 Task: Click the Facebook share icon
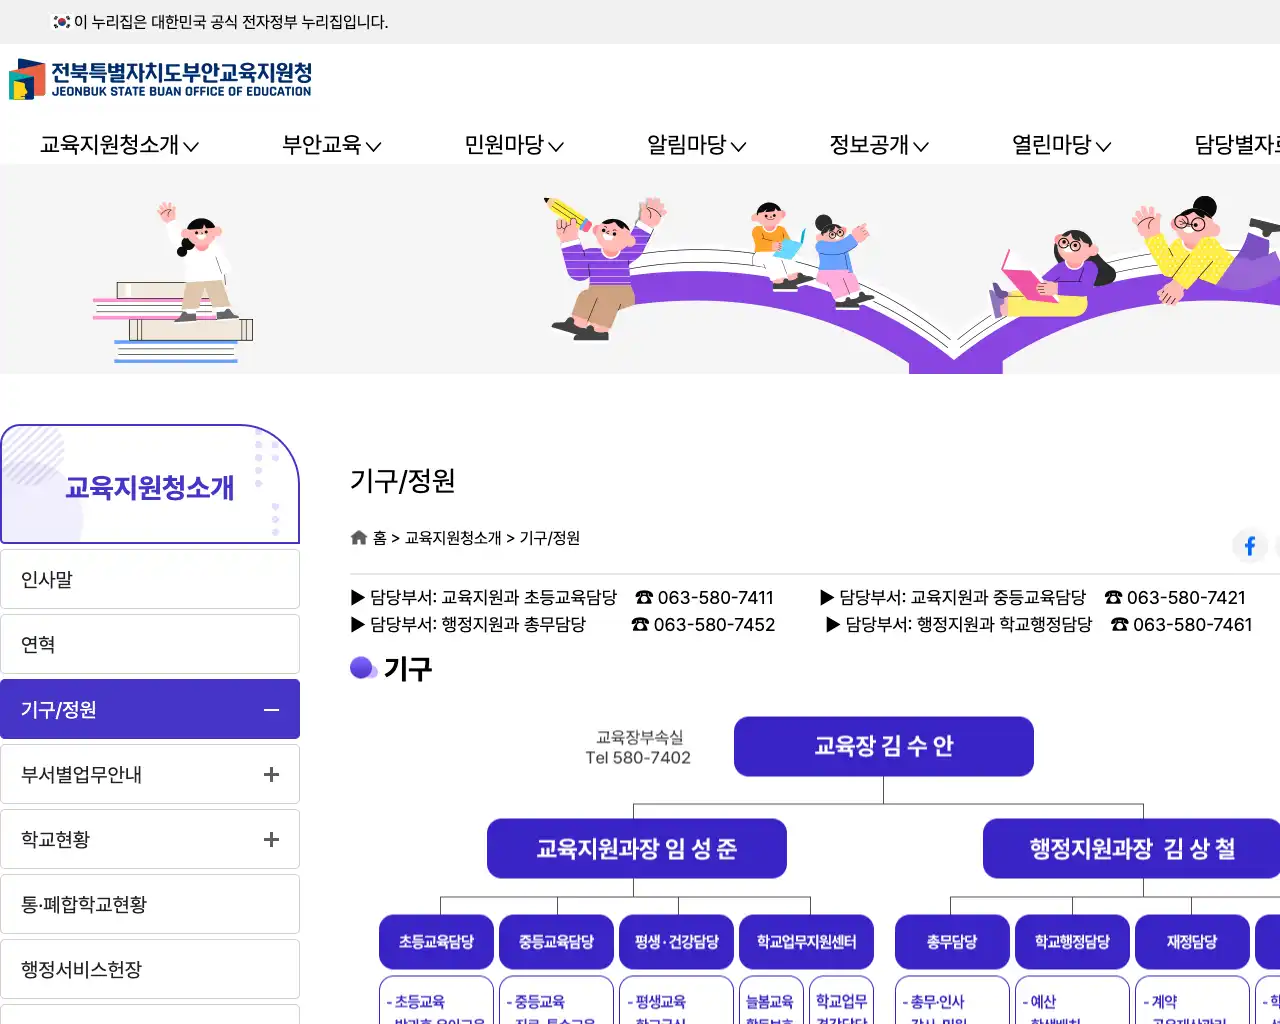(x=1249, y=545)
